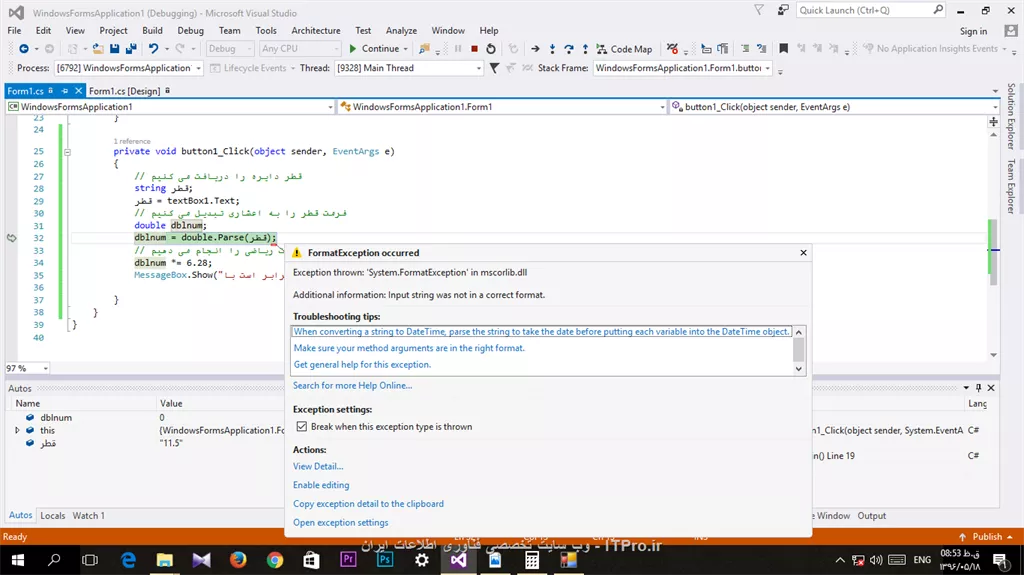
Task: Click the split editor icon above the scrollbar
Action: click(993, 122)
